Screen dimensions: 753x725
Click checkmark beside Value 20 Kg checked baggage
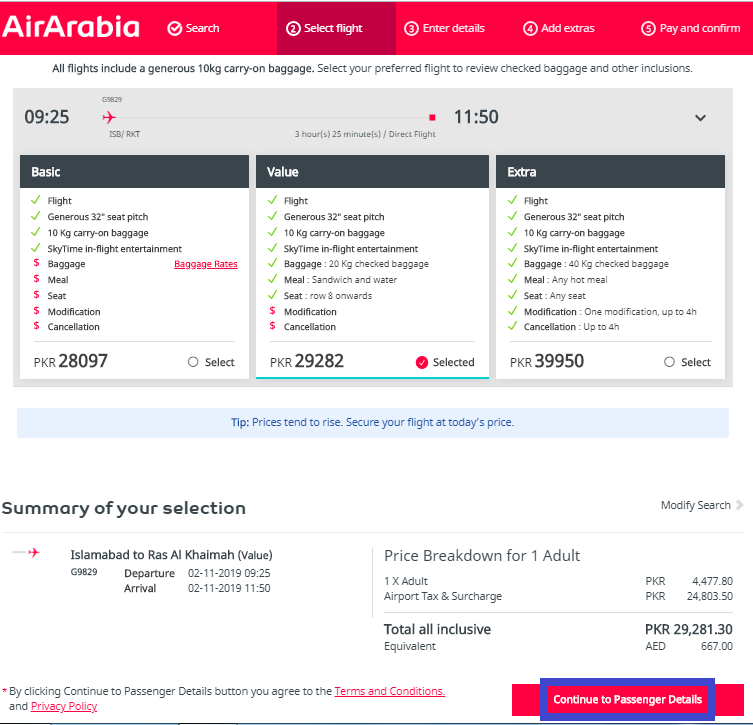pos(272,263)
